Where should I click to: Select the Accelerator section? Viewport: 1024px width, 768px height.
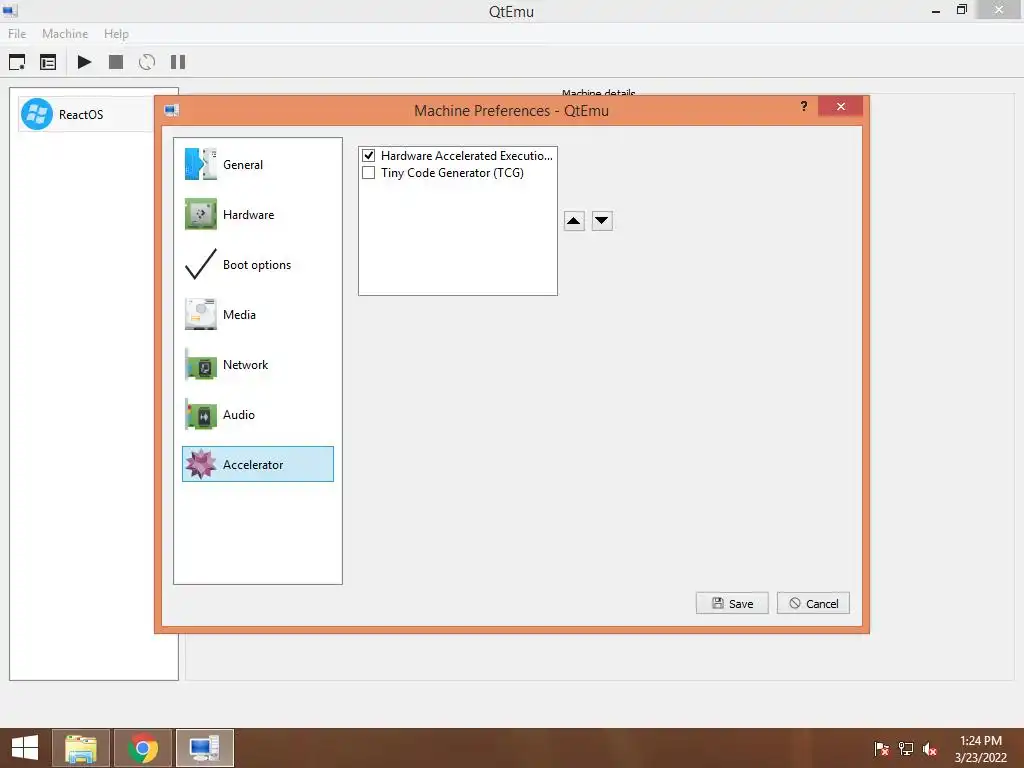click(x=258, y=464)
